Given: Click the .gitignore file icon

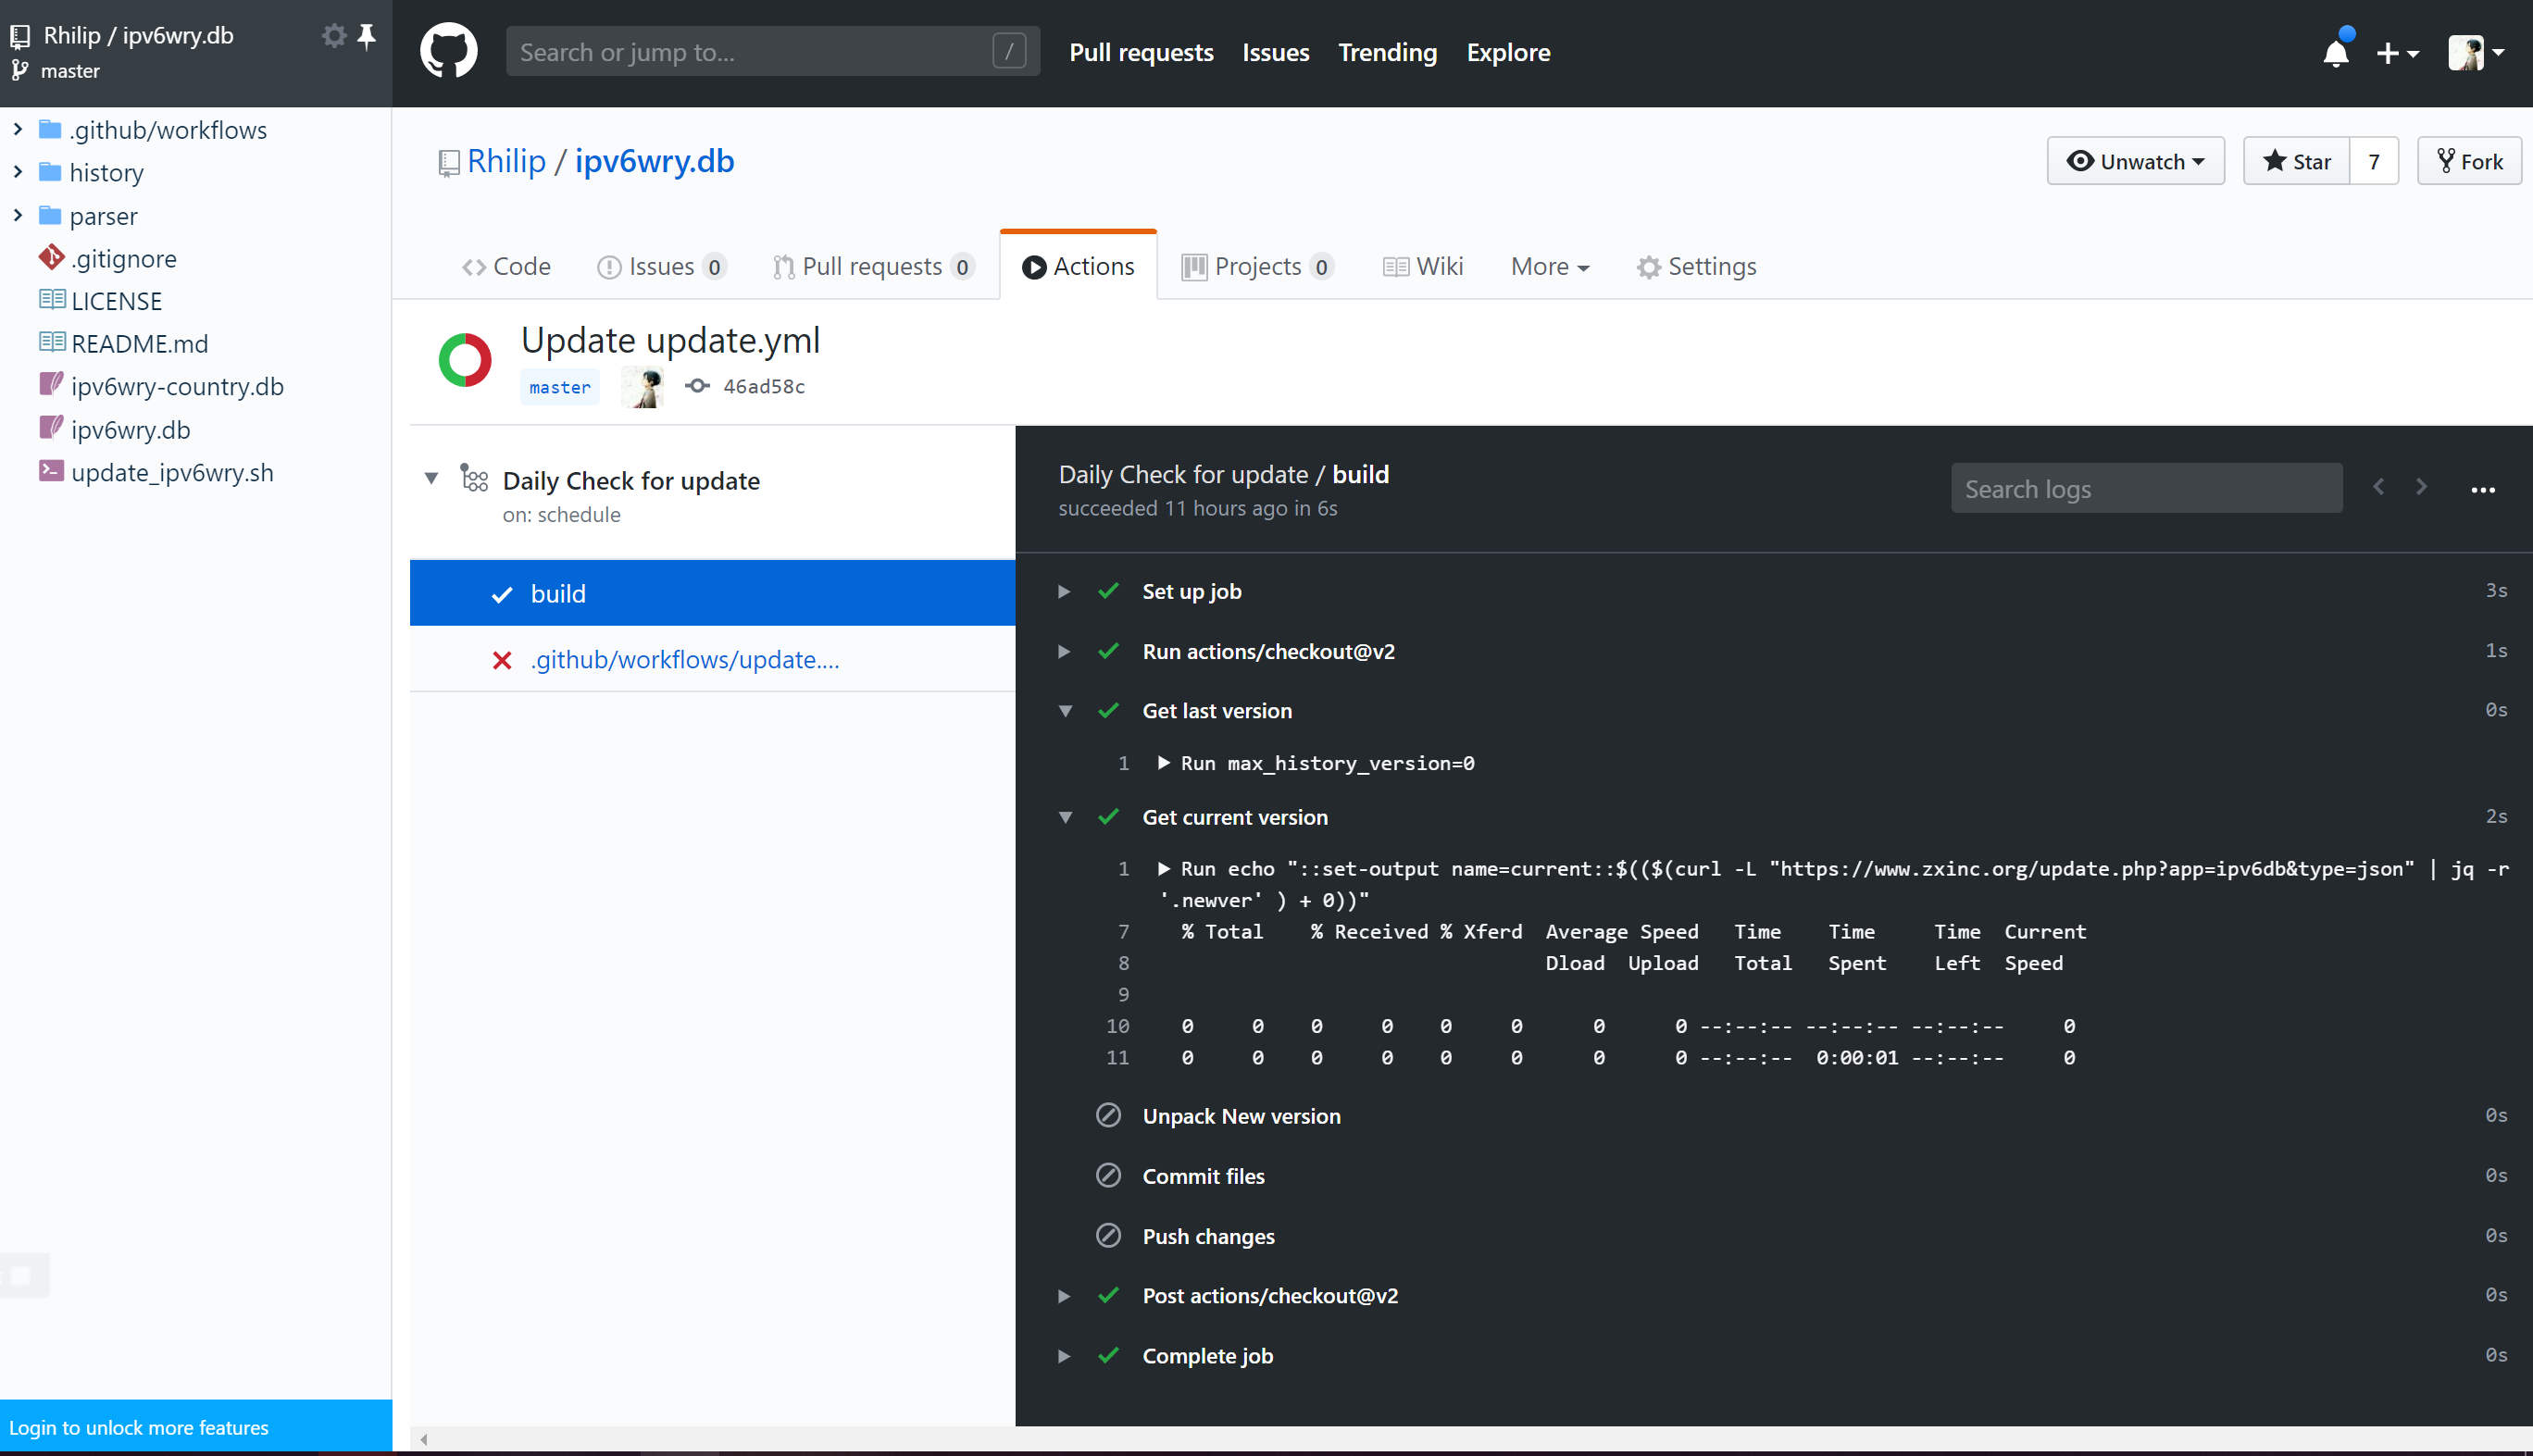Looking at the screenshot, I should 51,258.
